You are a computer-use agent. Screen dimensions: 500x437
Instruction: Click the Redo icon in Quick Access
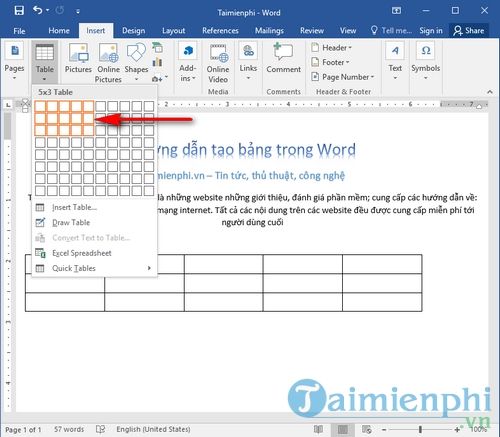[60, 10]
